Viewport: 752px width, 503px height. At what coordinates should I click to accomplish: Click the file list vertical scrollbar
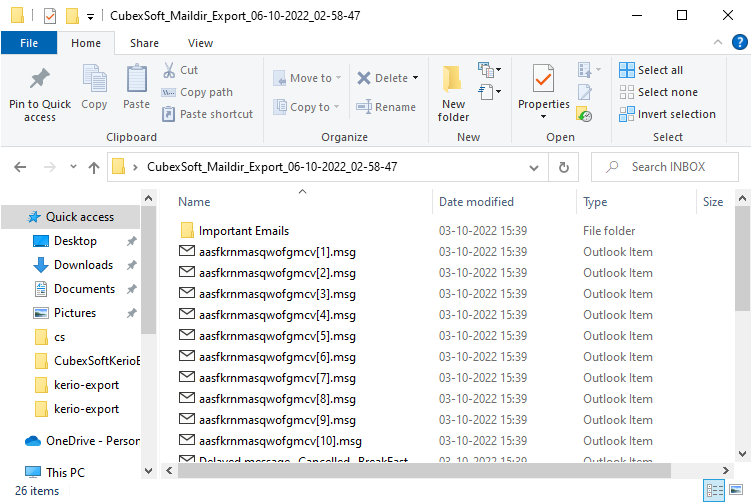(x=742, y=259)
